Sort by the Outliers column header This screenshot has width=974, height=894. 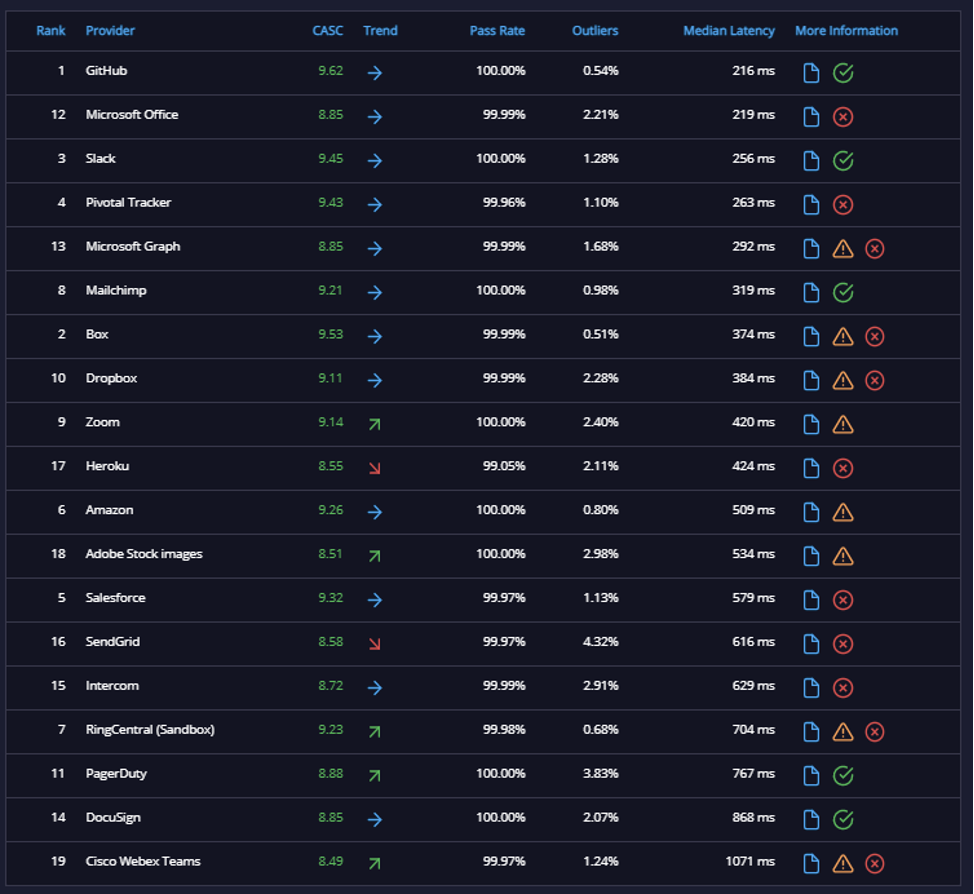click(595, 30)
